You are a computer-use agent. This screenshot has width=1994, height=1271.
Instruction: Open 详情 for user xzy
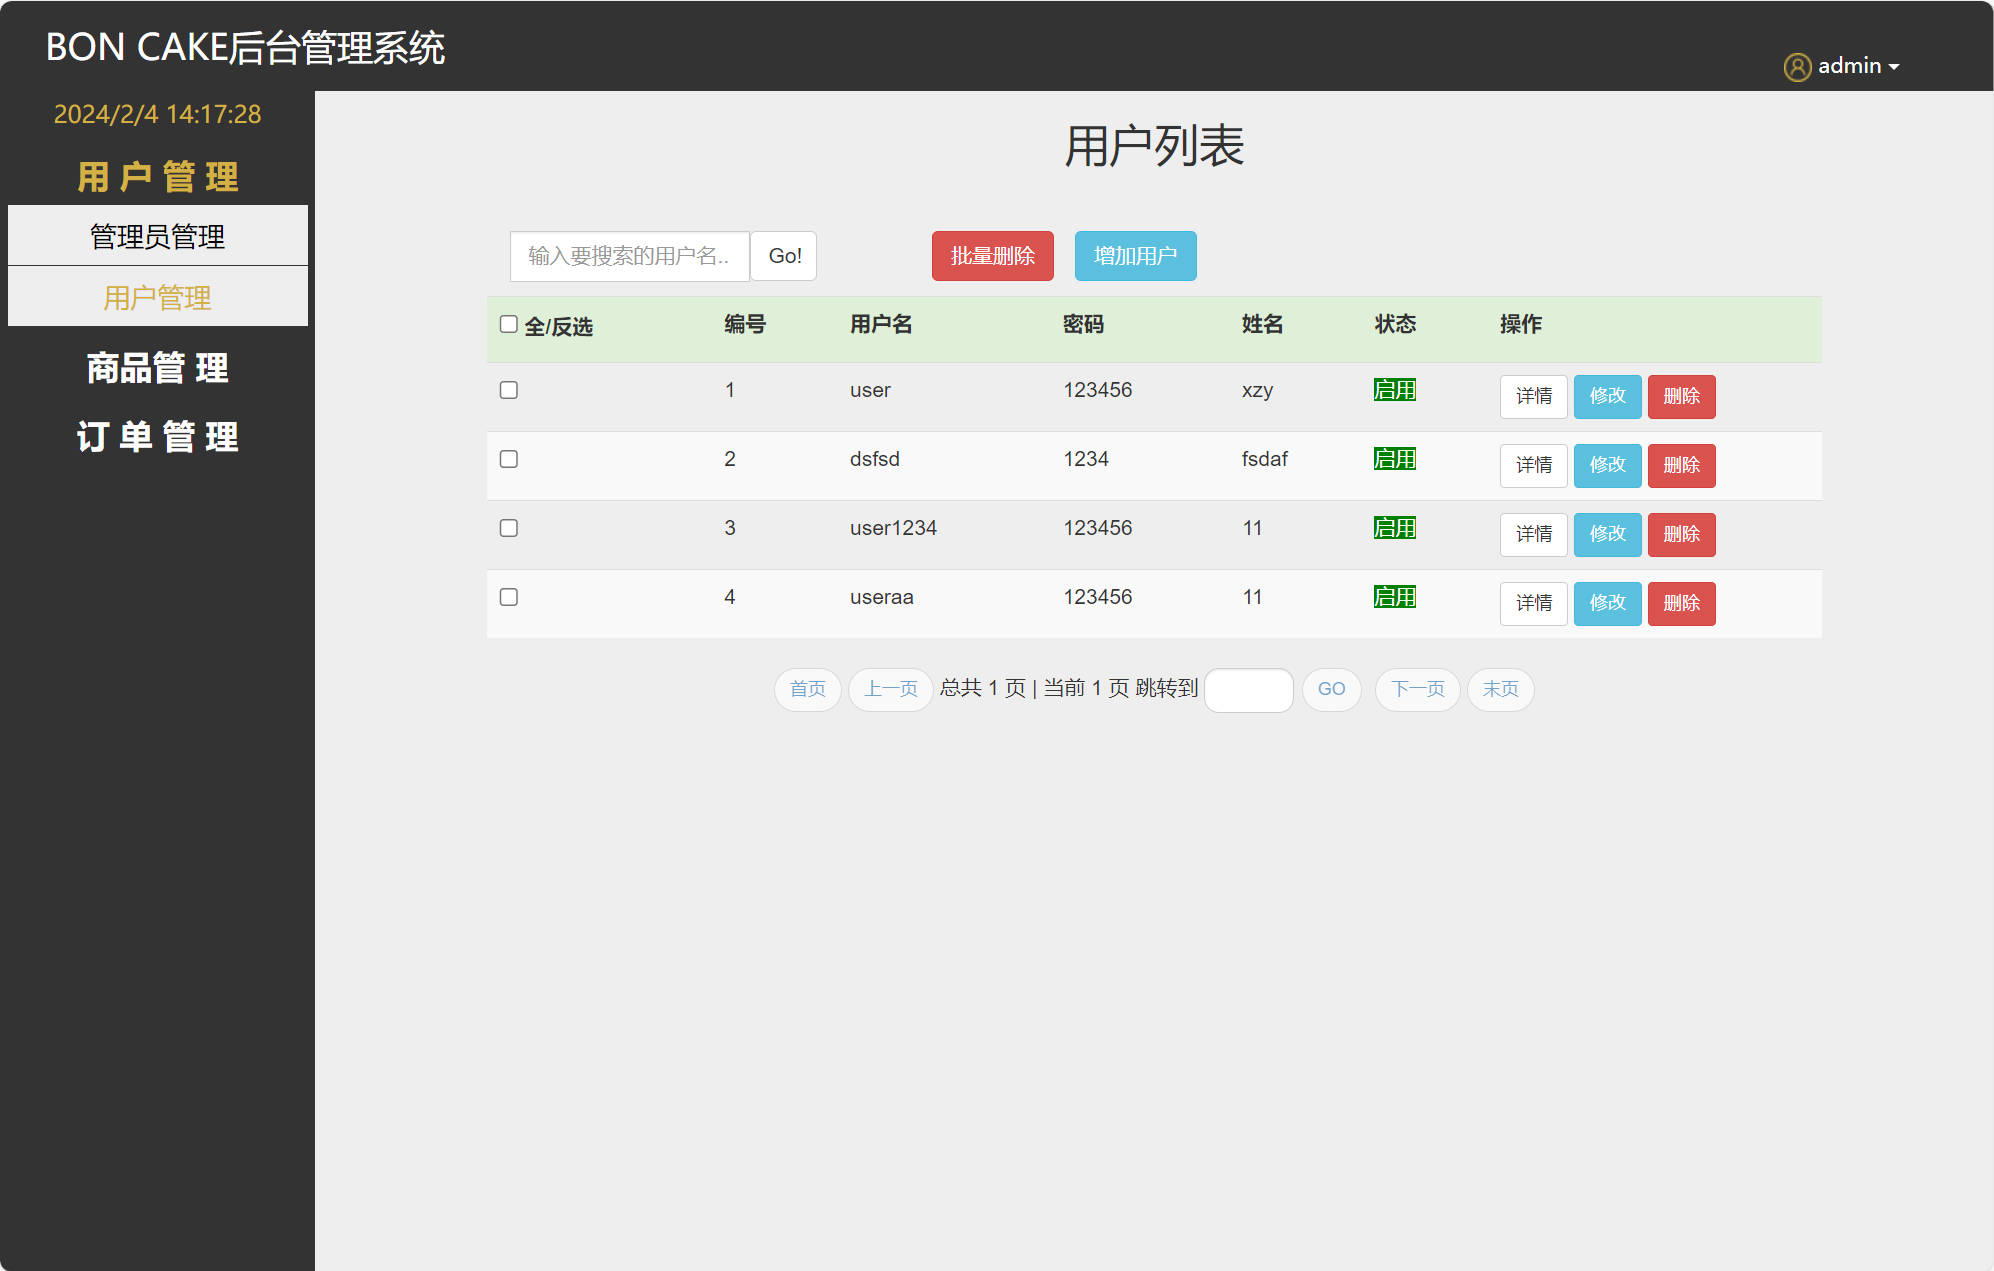[x=1533, y=397]
